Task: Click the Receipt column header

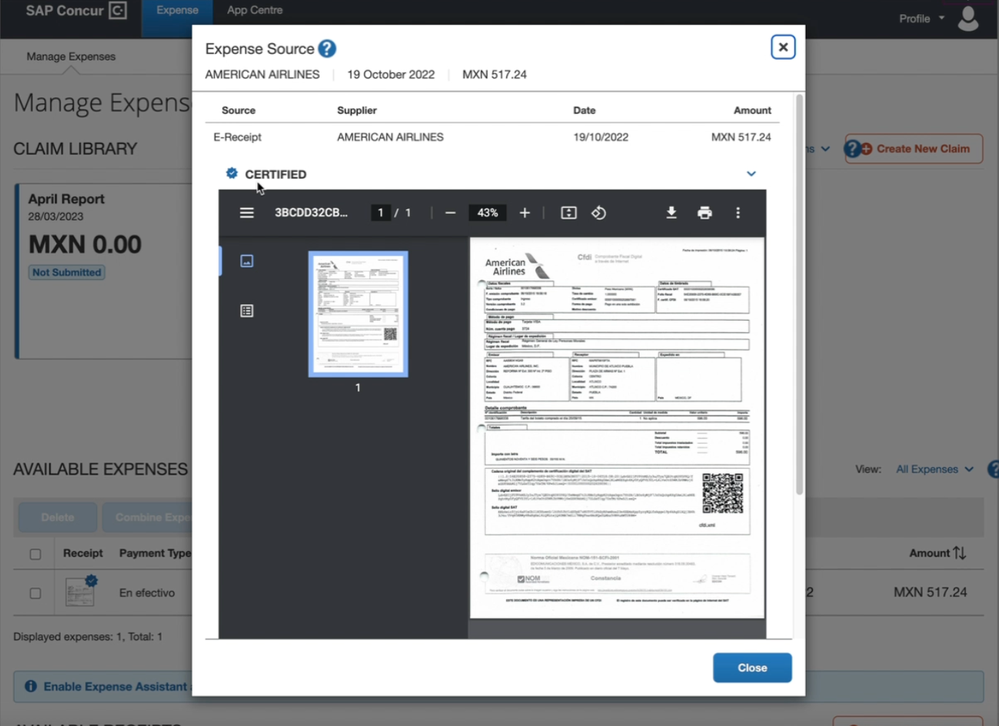Action: pyautogui.click(x=83, y=553)
